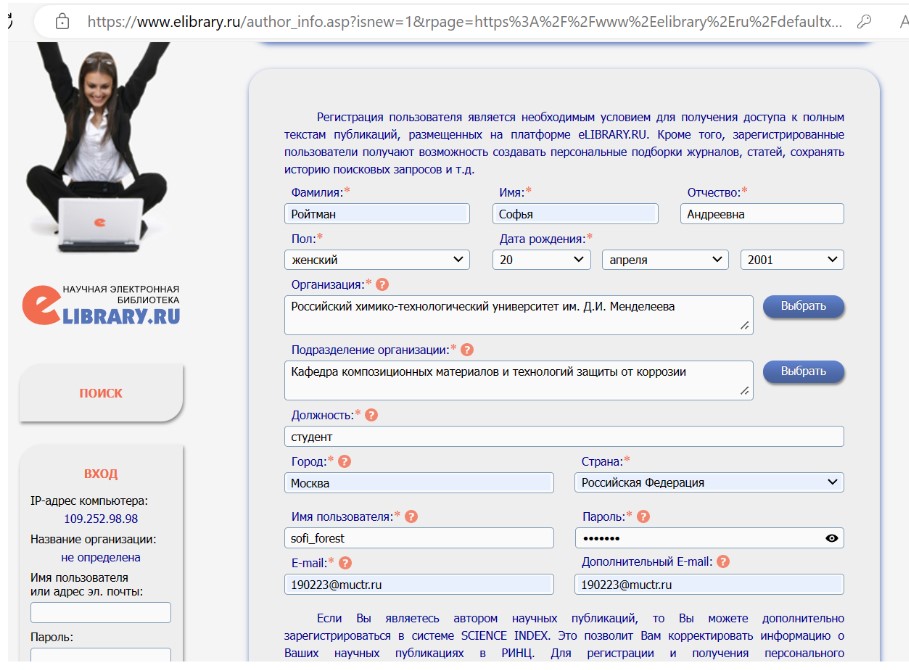Open the birth year dropdown showing 2001
This screenshot has width=909, height=670.
click(x=791, y=260)
